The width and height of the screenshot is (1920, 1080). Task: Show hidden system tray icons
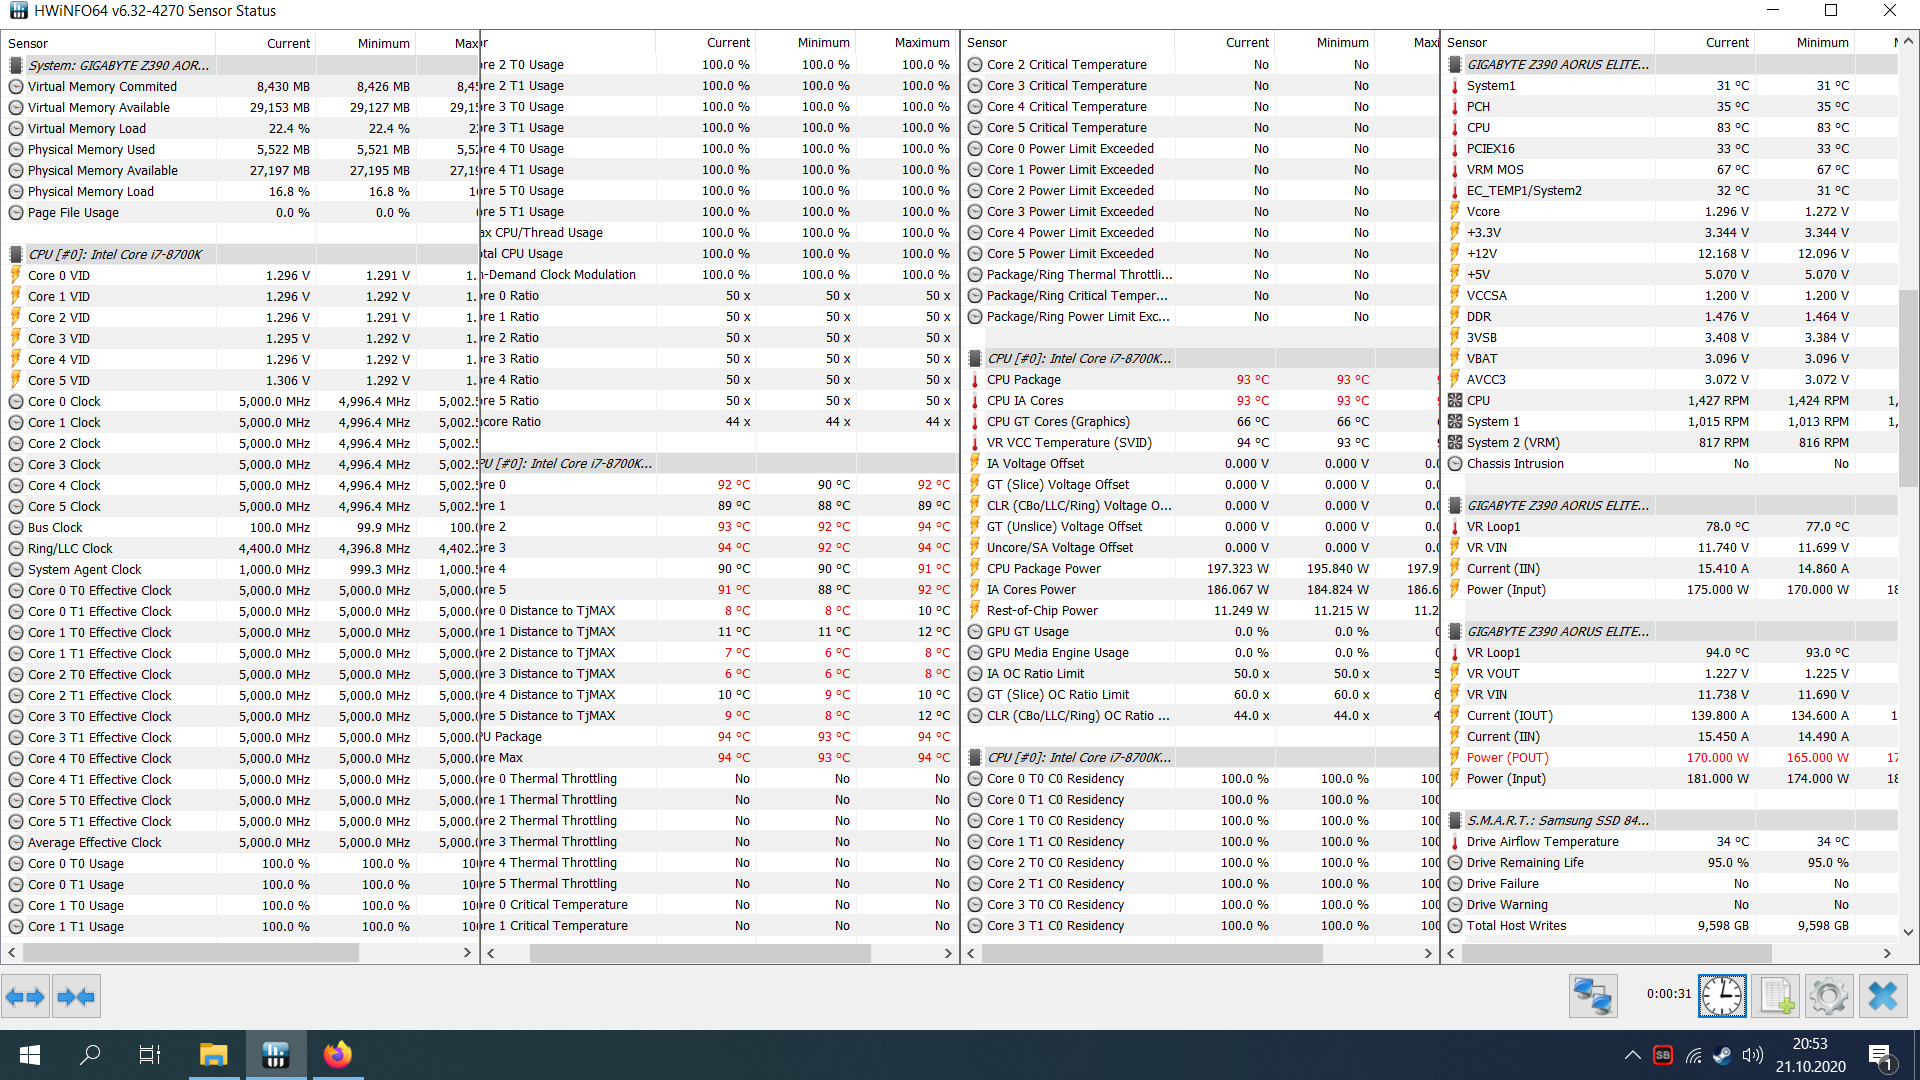pos(1632,1055)
